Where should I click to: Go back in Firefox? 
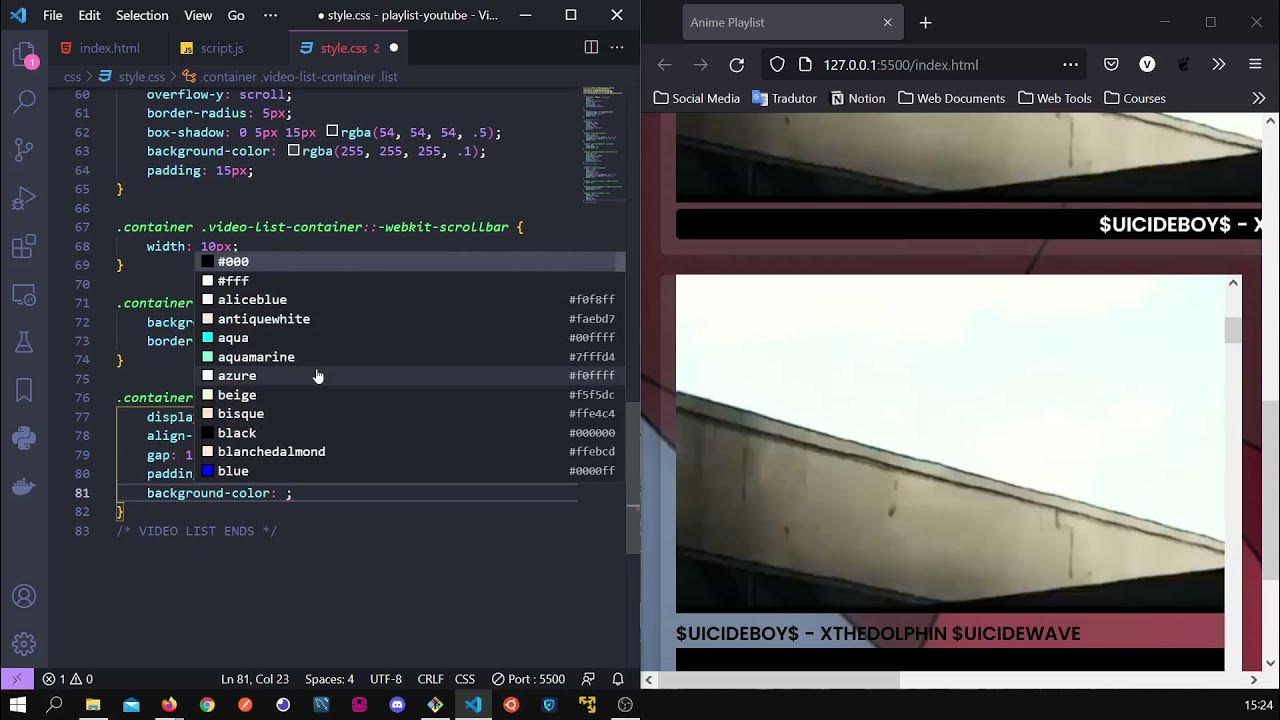[x=665, y=65]
